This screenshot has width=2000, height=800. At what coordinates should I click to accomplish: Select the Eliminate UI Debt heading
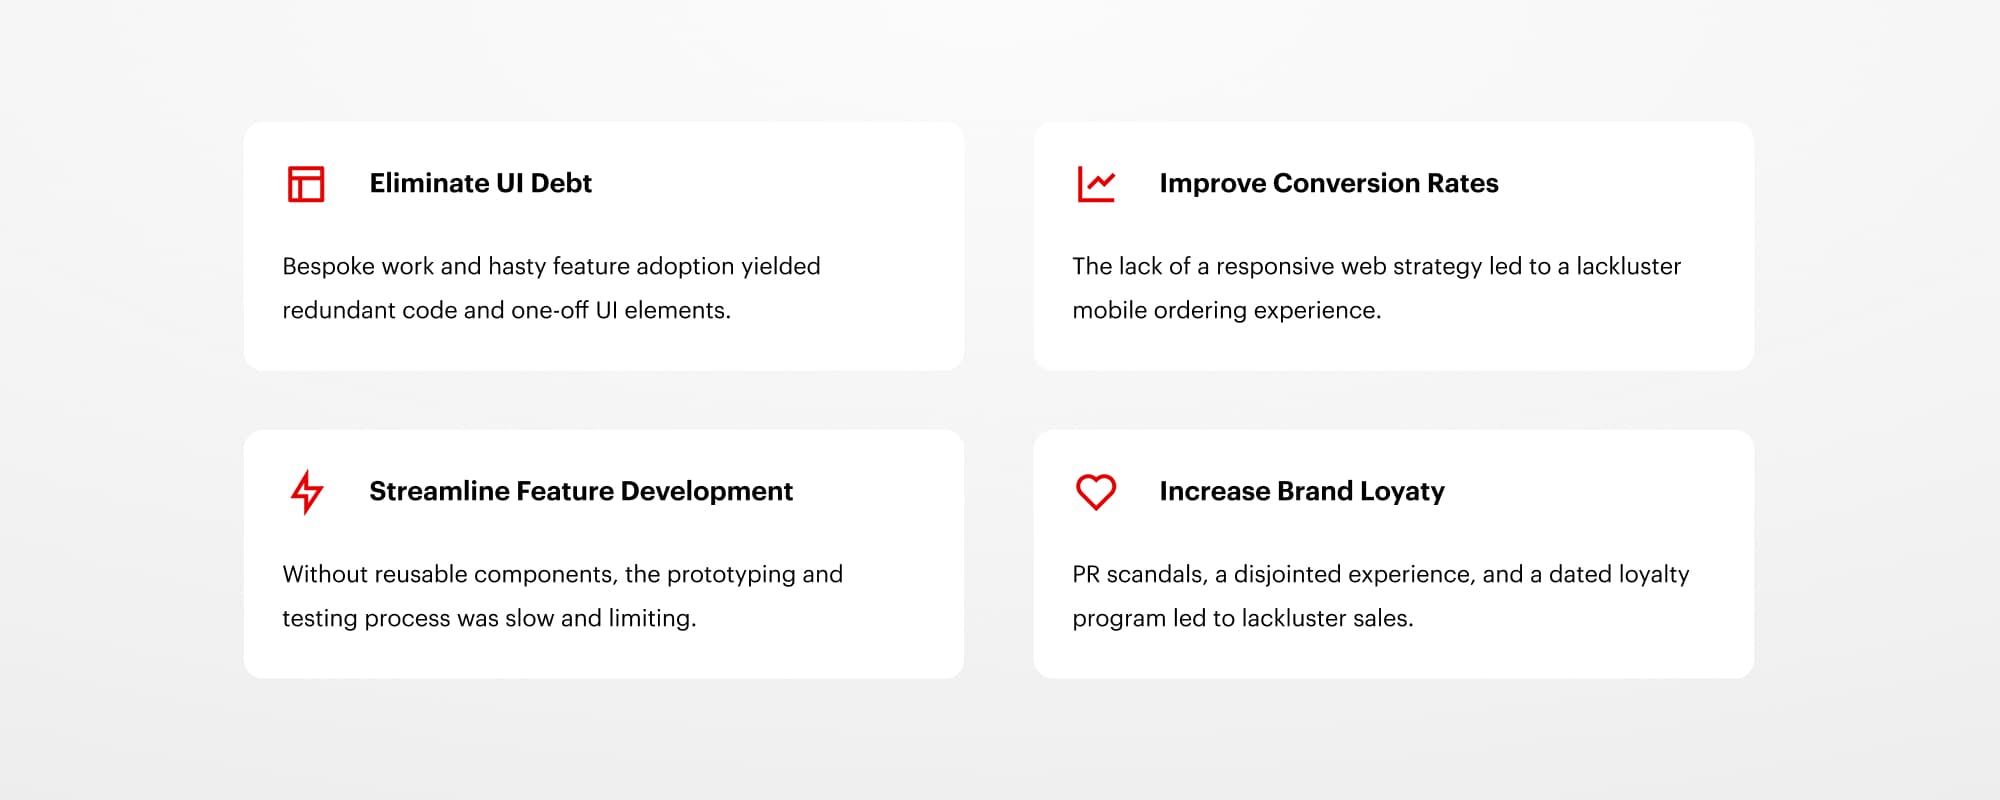pyautogui.click(x=480, y=183)
